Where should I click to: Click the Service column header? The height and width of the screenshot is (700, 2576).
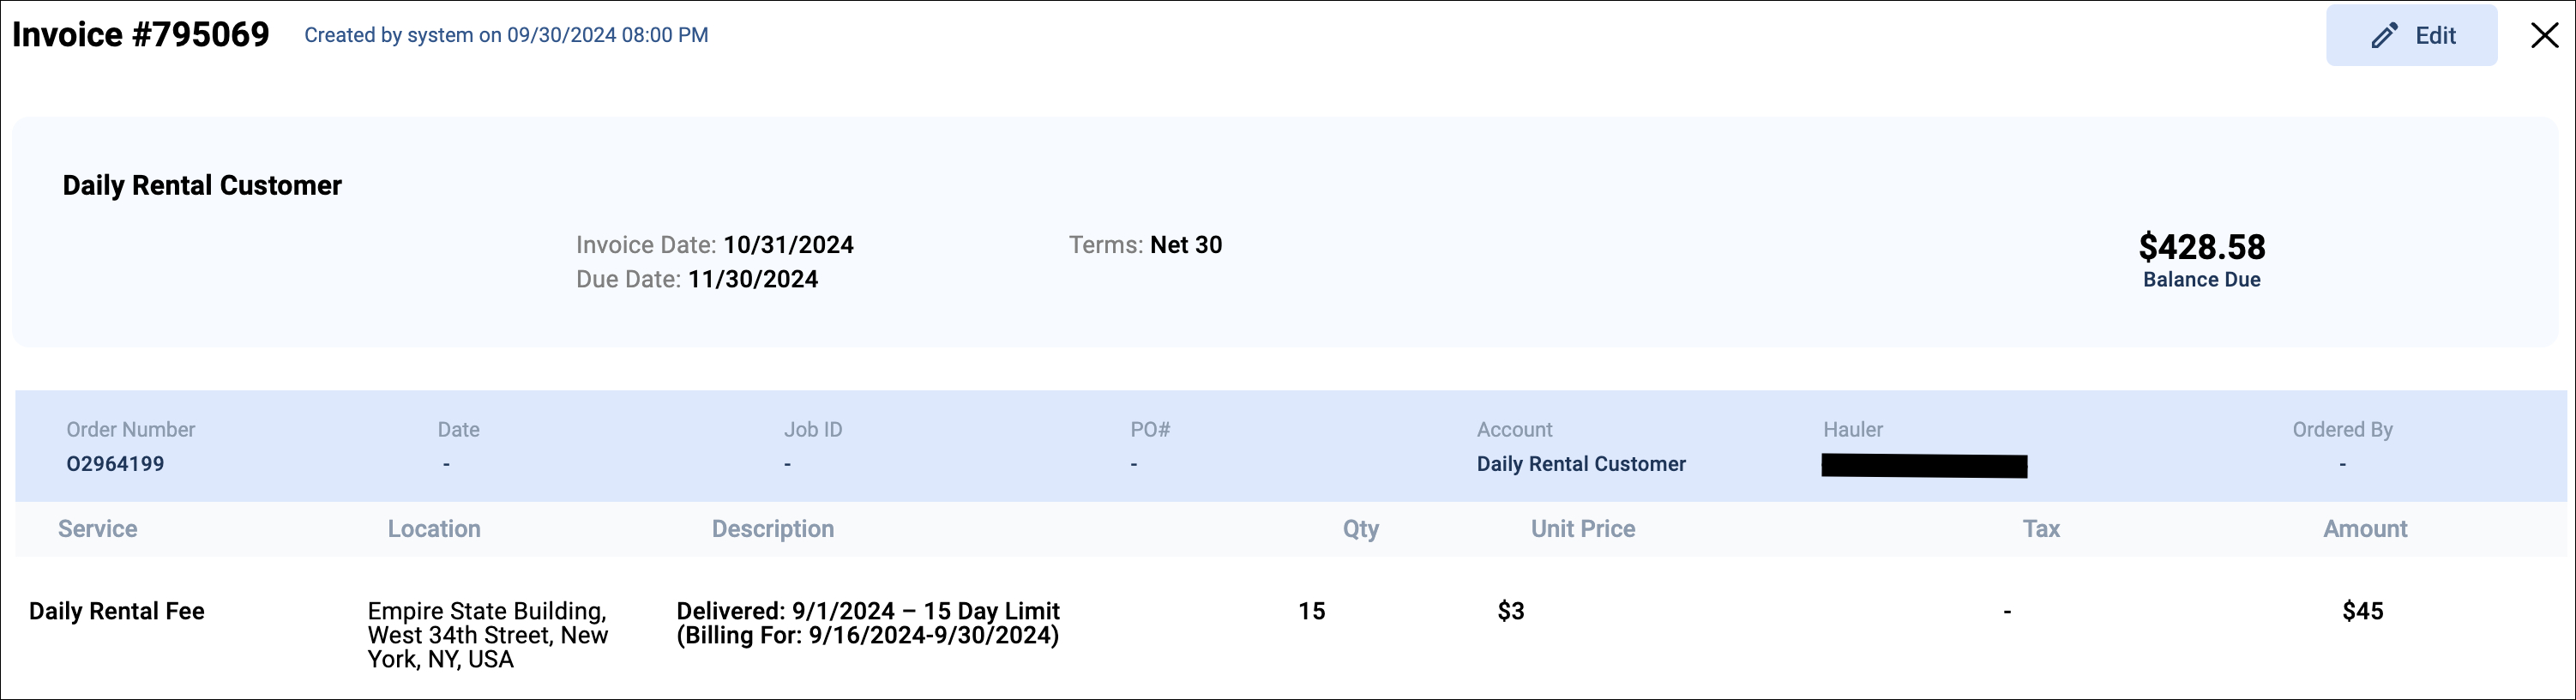97,529
